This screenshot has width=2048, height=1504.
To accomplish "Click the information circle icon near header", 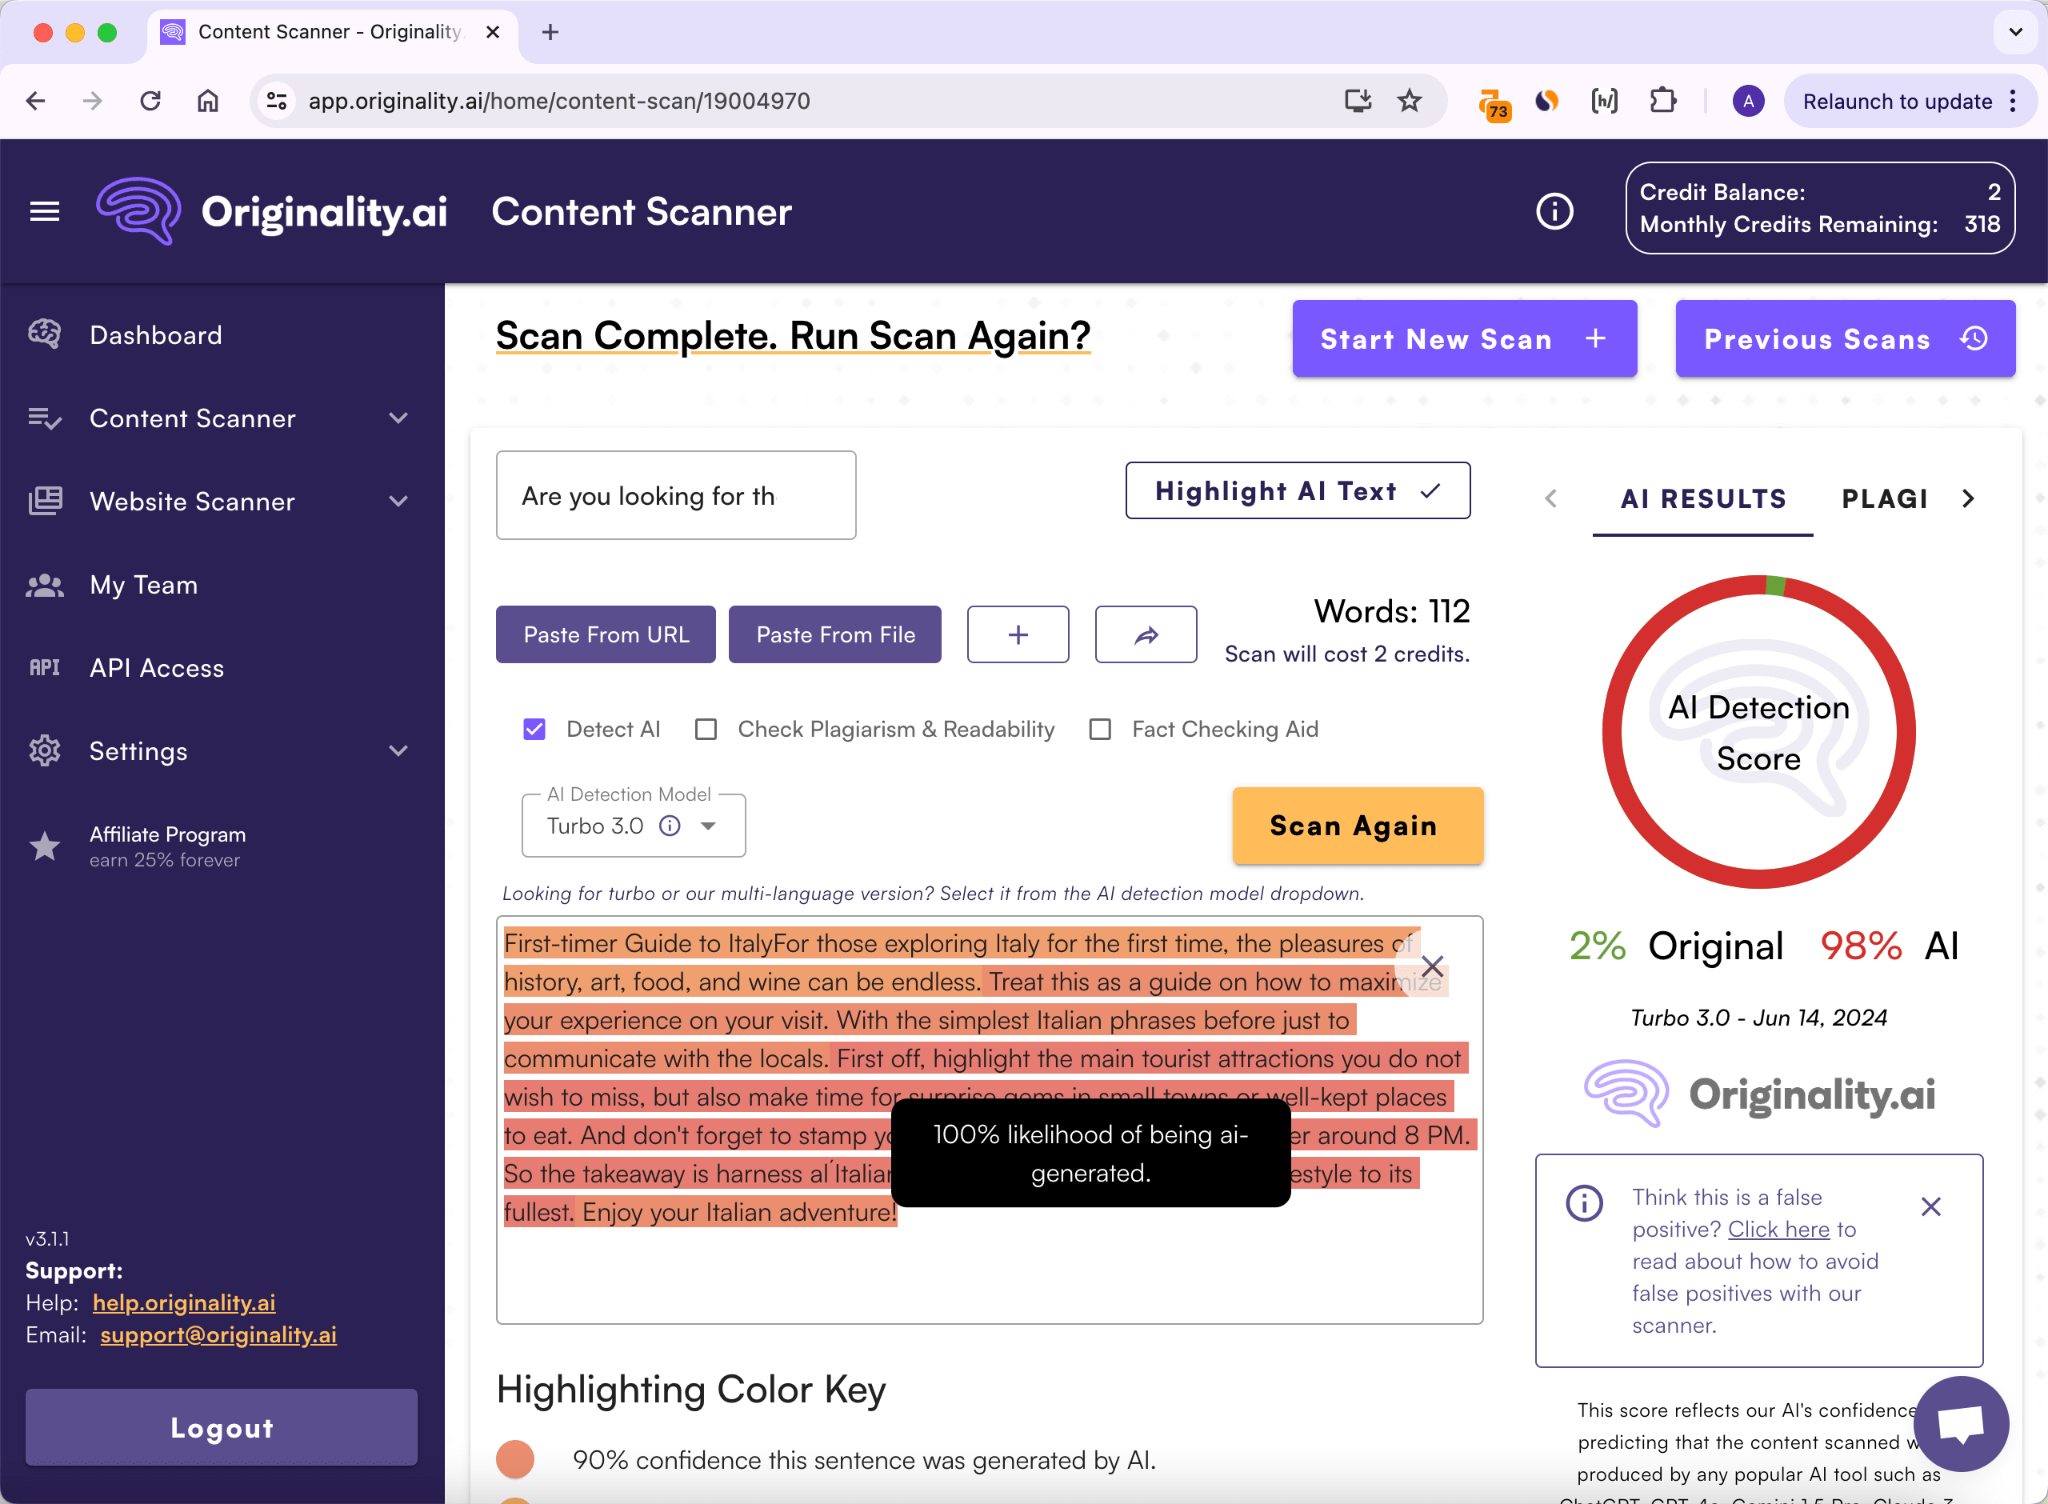I will pos(1553,210).
